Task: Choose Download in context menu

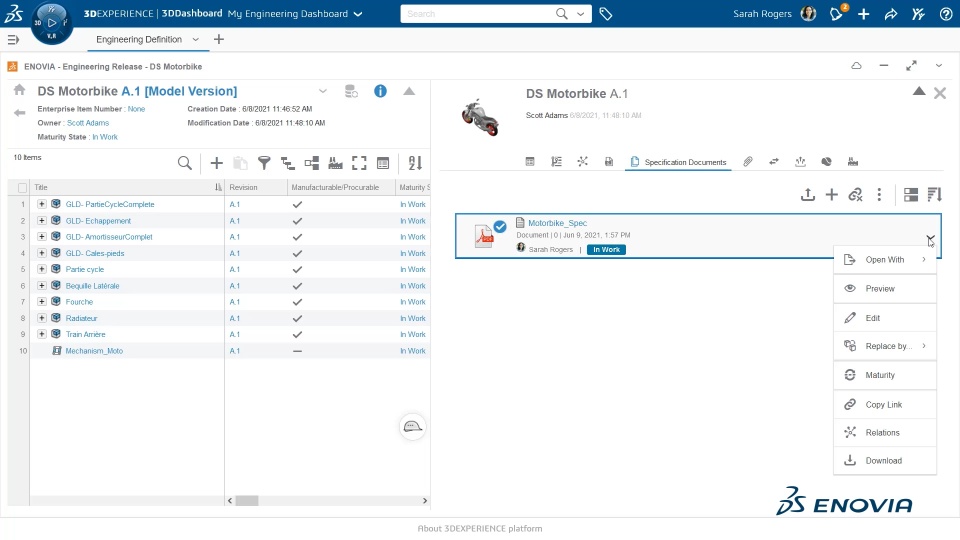Action: point(885,460)
